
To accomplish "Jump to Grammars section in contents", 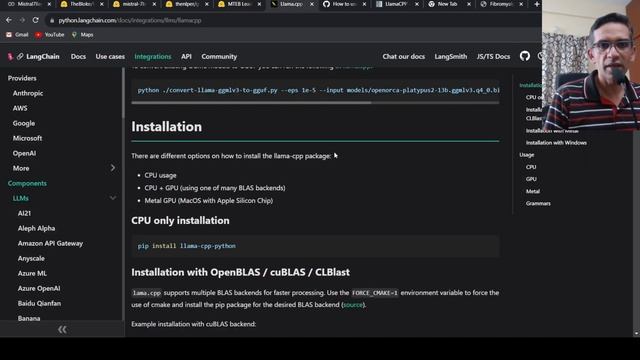I will tap(538, 203).
